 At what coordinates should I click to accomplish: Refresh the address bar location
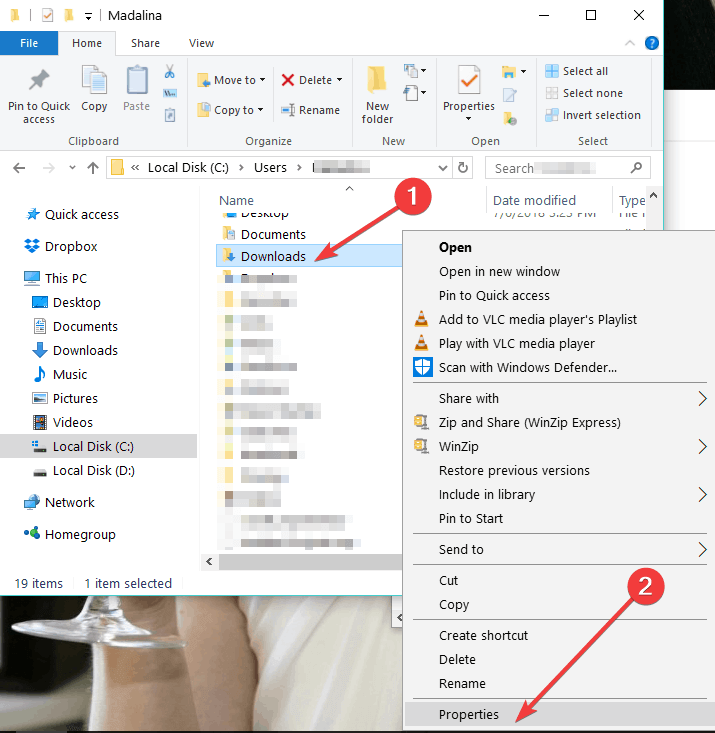(x=463, y=168)
